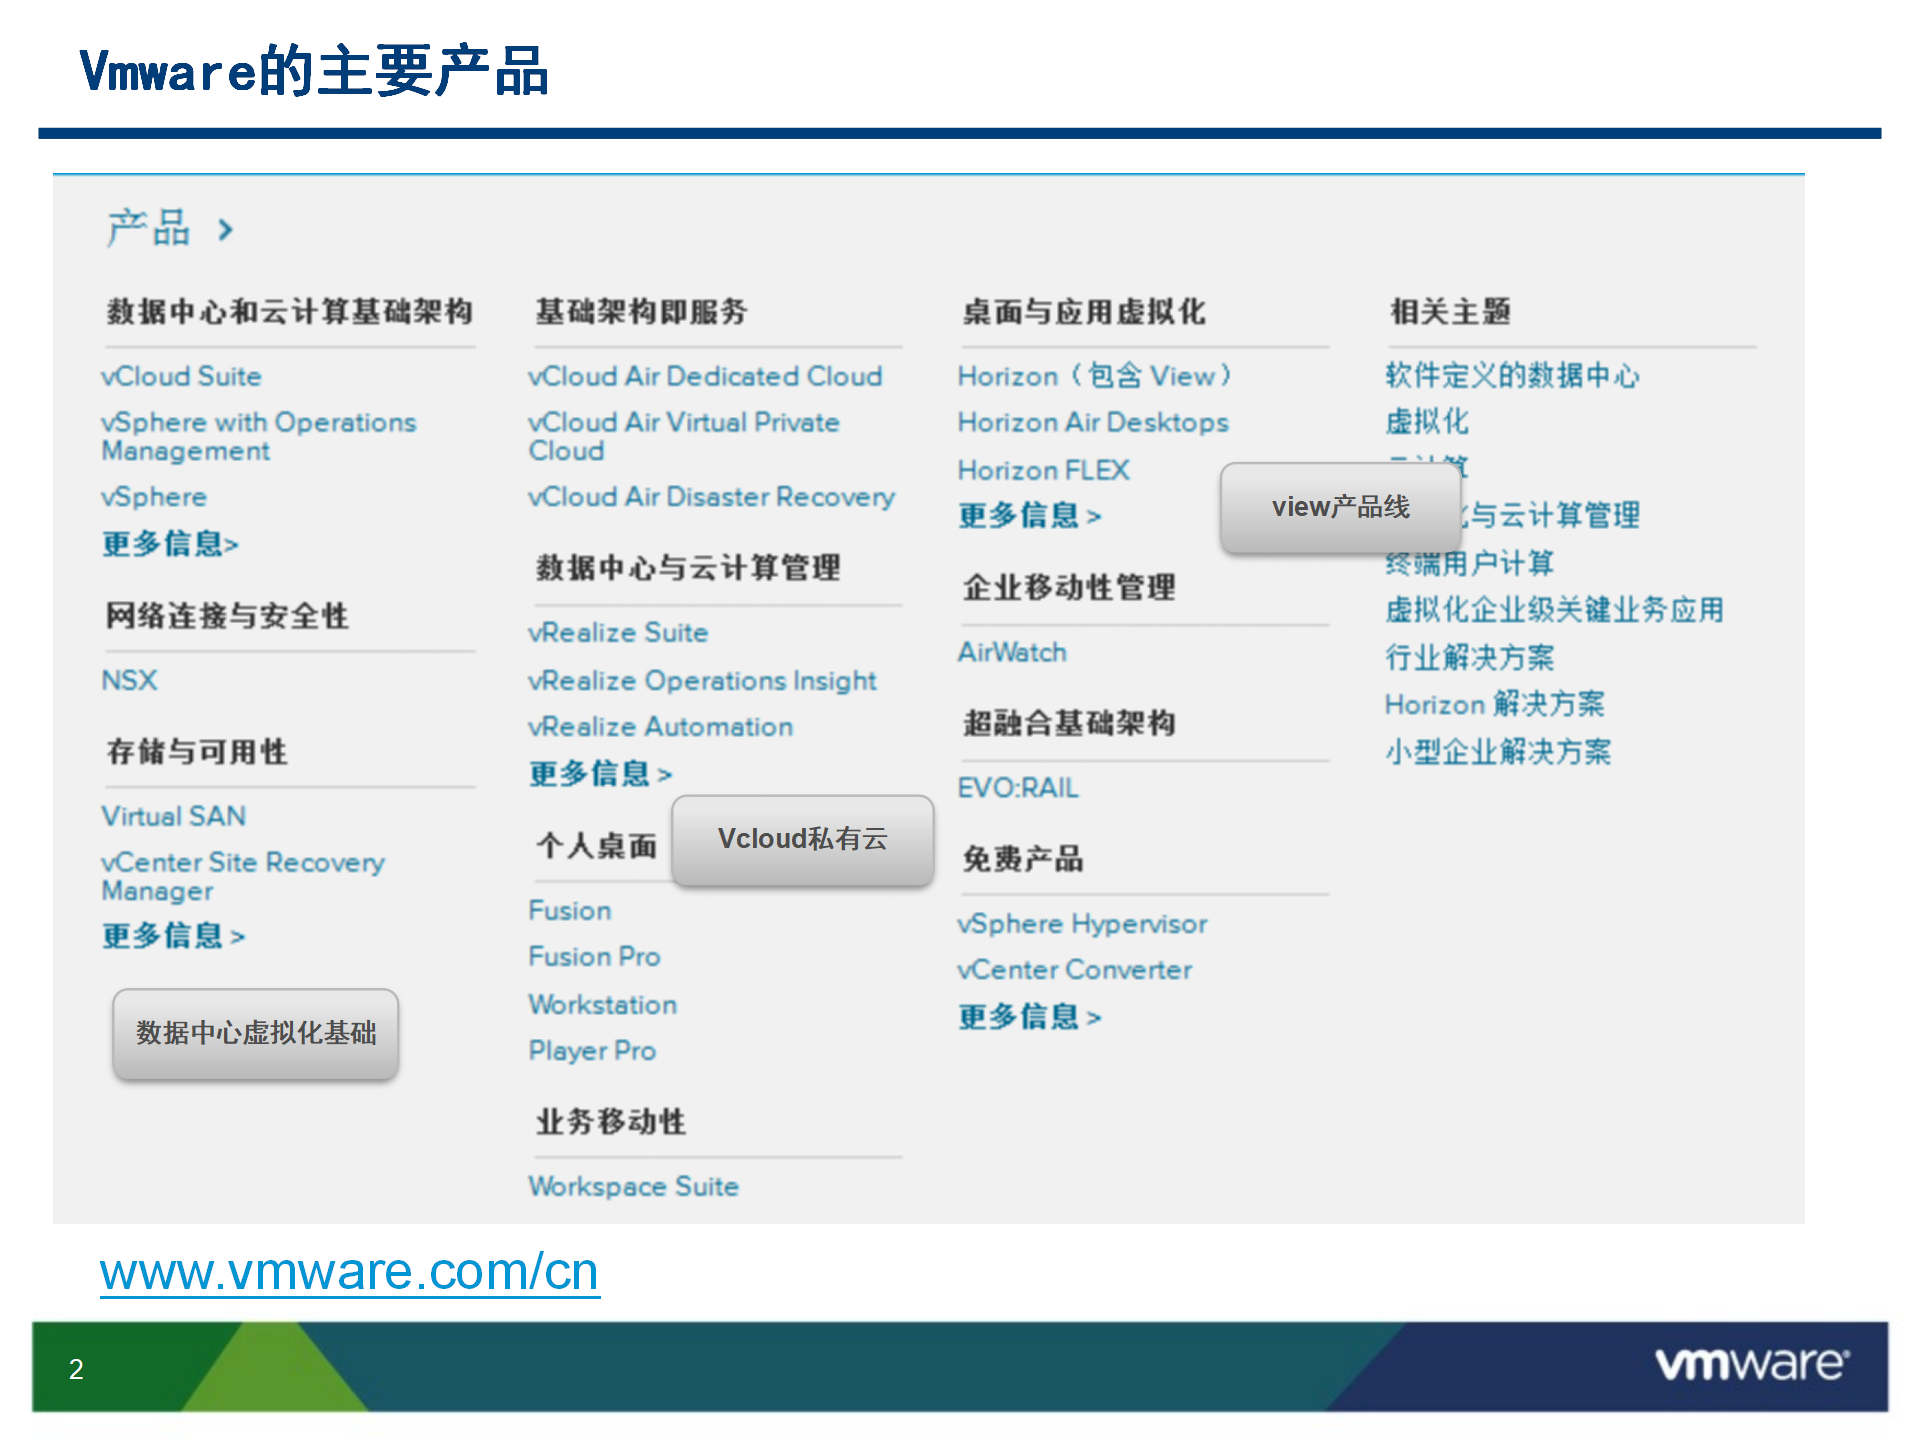Click the 数据中心虚拟化基础 callout button
The width and height of the screenshot is (1920, 1440).
[x=256, y=1034]
